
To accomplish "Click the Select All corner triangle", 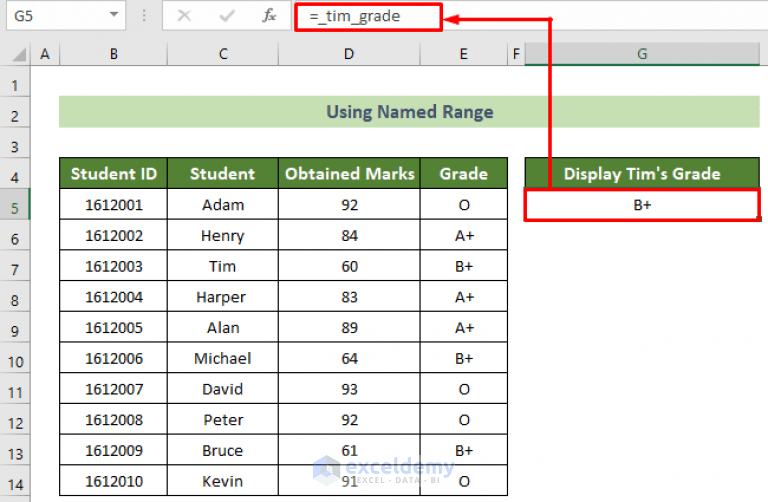I will (19, 54).
